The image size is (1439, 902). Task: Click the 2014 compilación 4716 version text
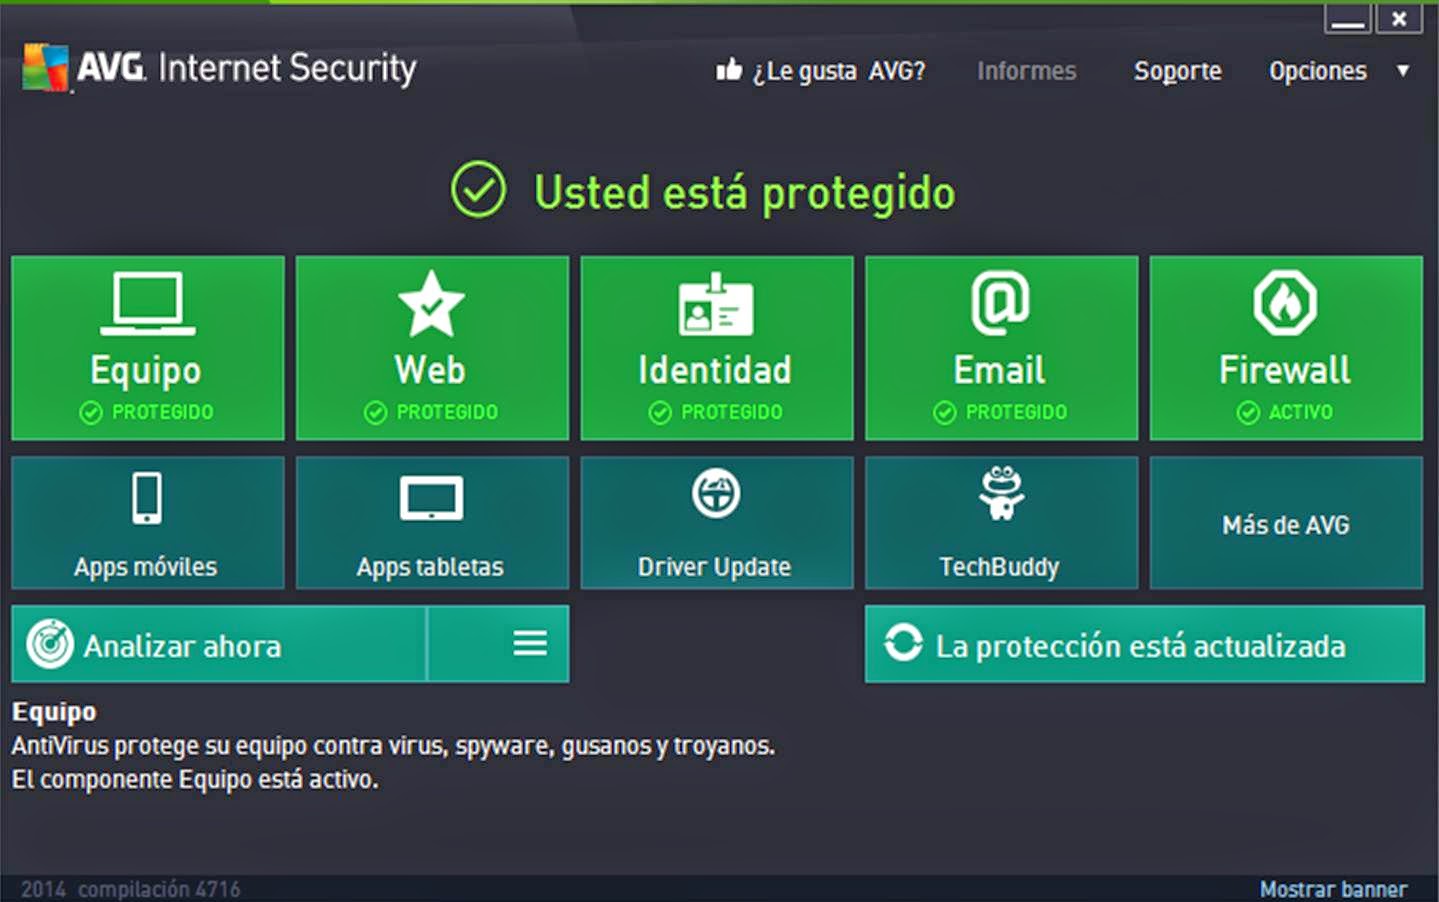(x=131, y=889)
